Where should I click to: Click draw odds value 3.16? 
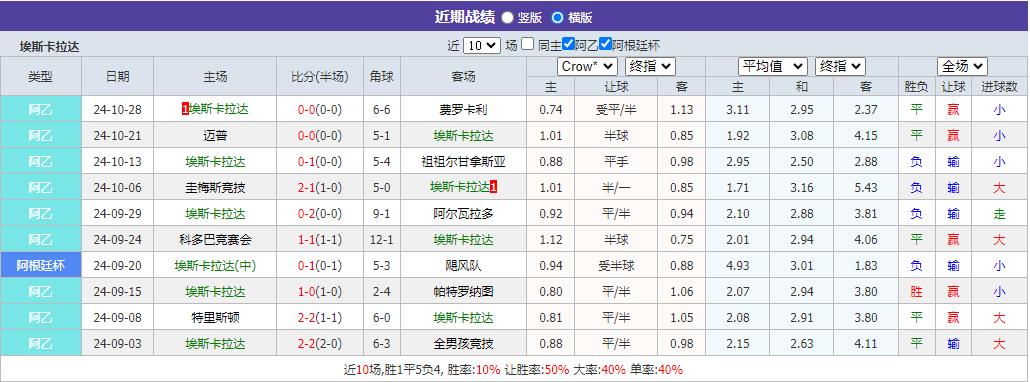[x=801, y=188]
